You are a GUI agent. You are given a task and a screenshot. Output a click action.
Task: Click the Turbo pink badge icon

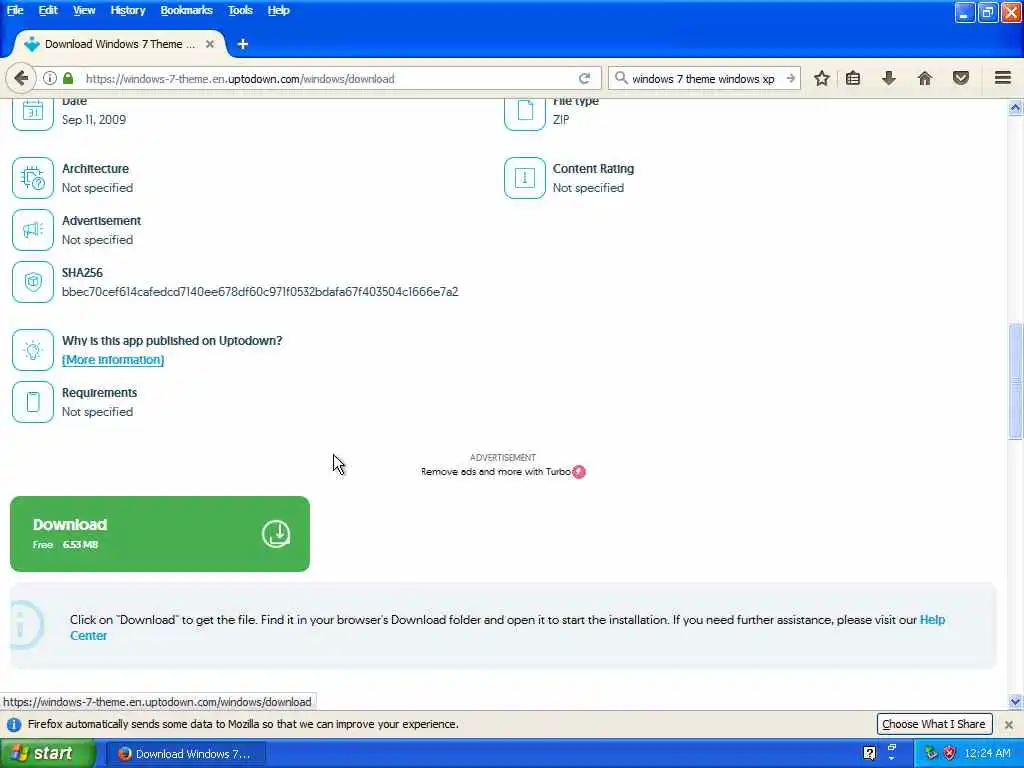(579, 472)
